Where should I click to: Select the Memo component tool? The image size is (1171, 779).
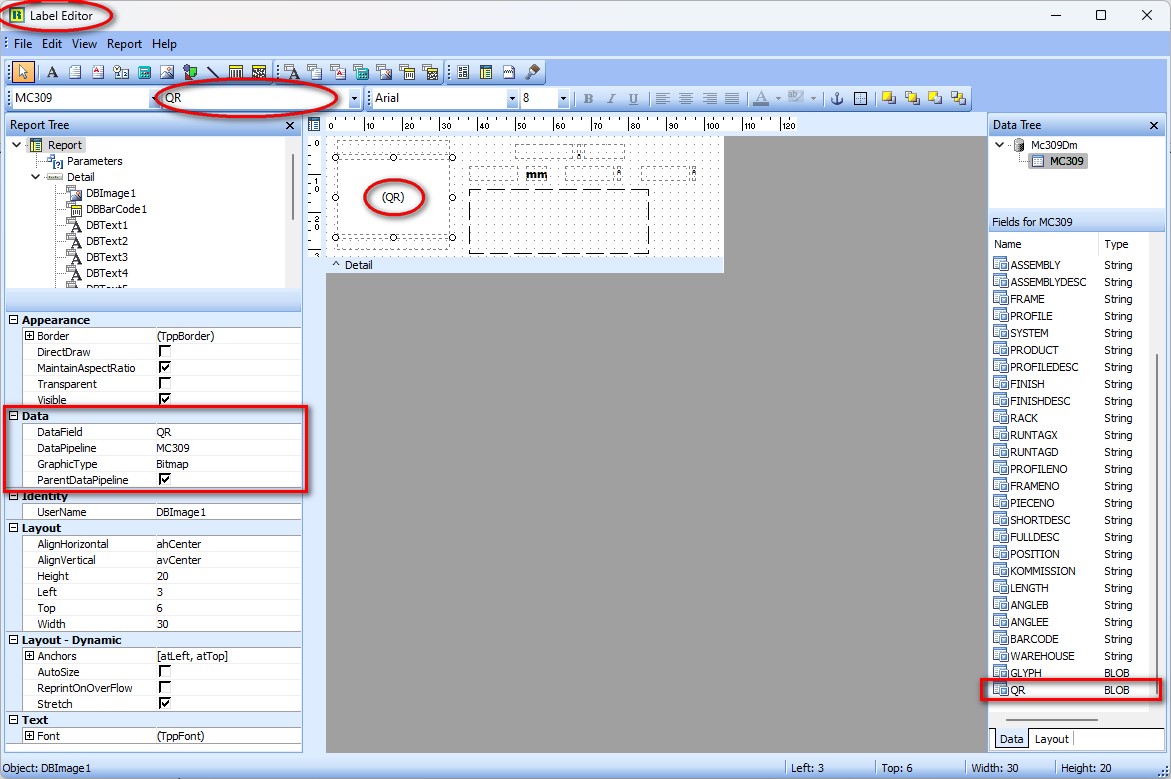pyautogui.click(x=75, y=72)
